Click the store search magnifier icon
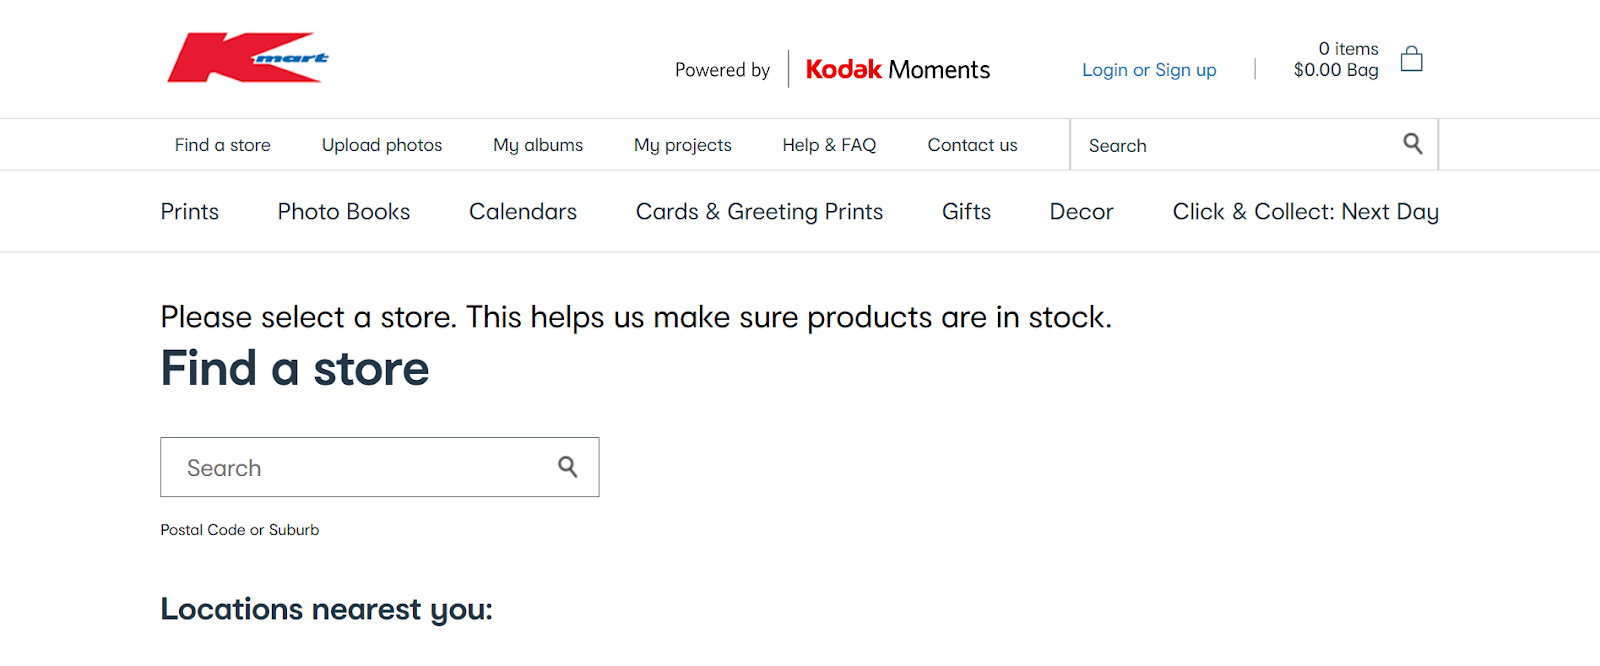Screen dimensions: 1600x666 (568, 467)
